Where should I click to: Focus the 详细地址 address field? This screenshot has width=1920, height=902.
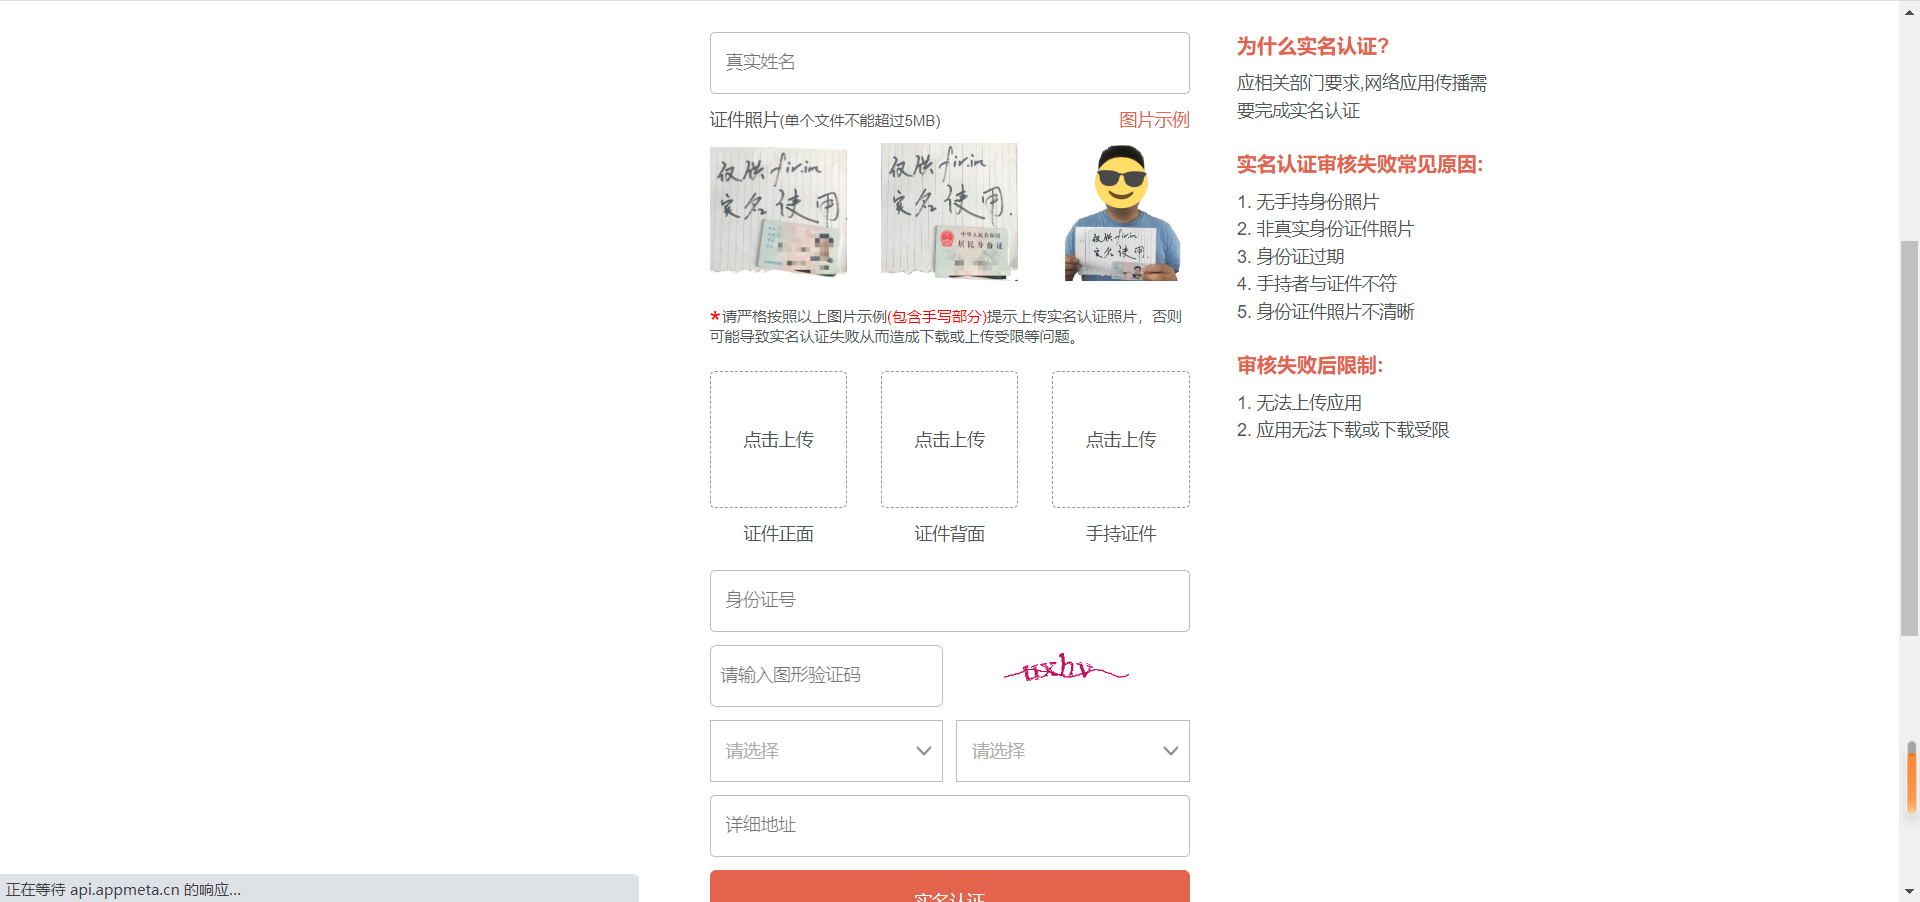coord(949,826)
